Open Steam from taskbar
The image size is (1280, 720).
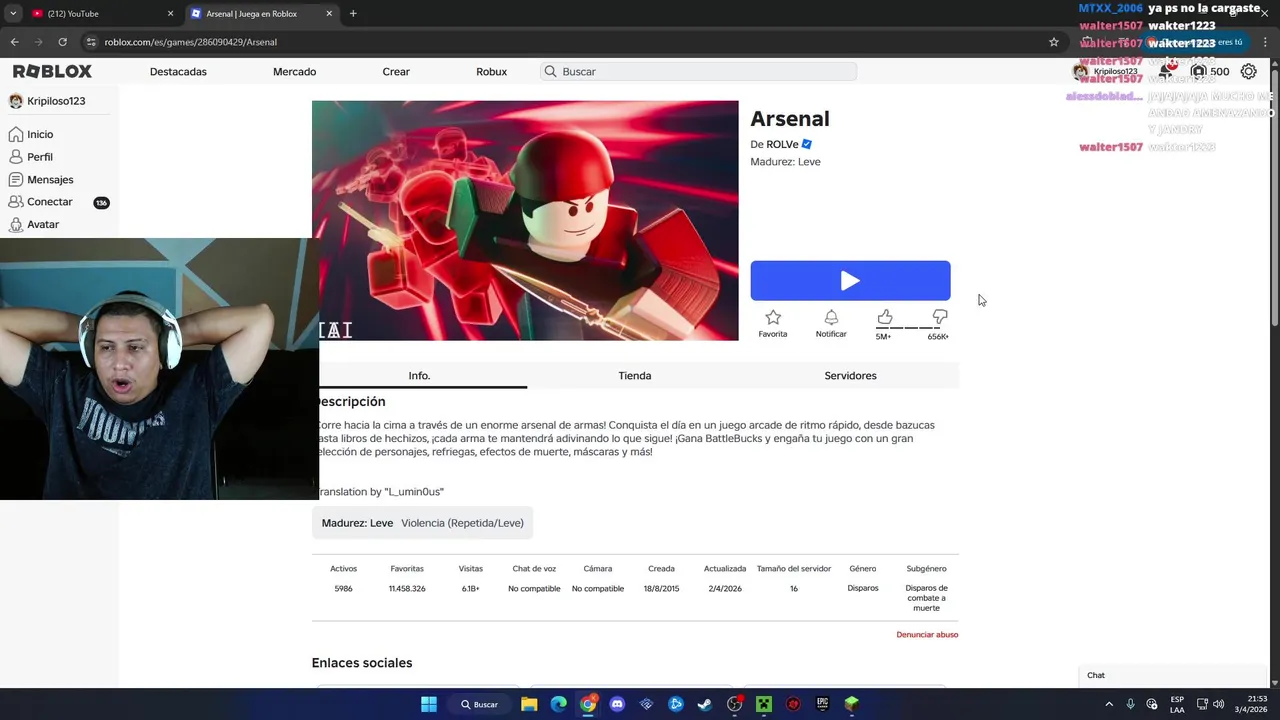click(705, 704)
